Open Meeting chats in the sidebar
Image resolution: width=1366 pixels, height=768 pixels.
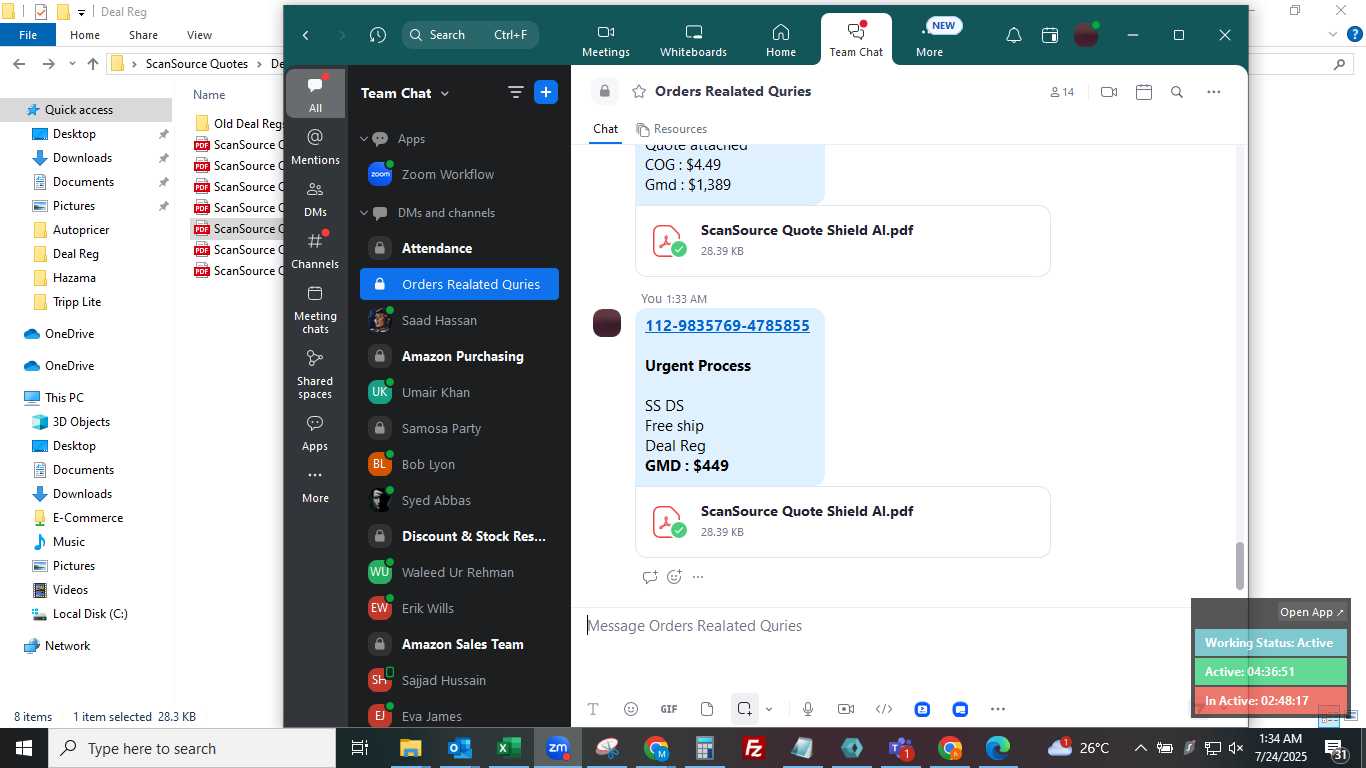coord(315,309)
